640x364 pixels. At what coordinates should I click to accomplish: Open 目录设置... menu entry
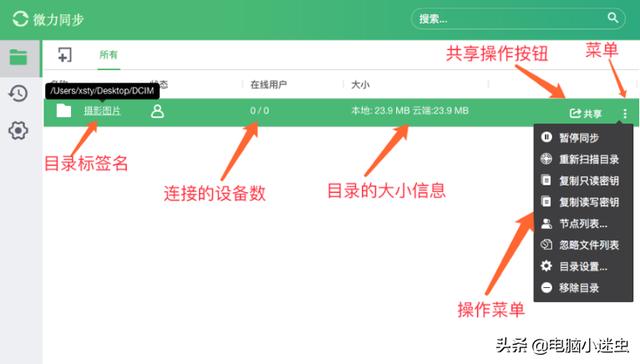[x=583, y=266]
